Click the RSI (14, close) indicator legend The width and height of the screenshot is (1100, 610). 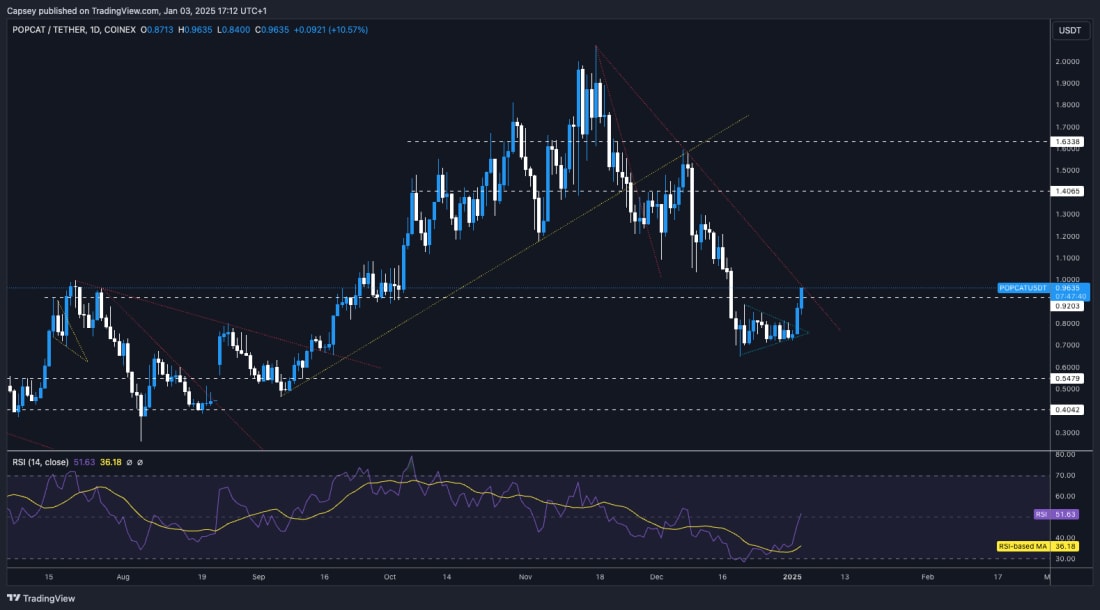pos(40,462)
